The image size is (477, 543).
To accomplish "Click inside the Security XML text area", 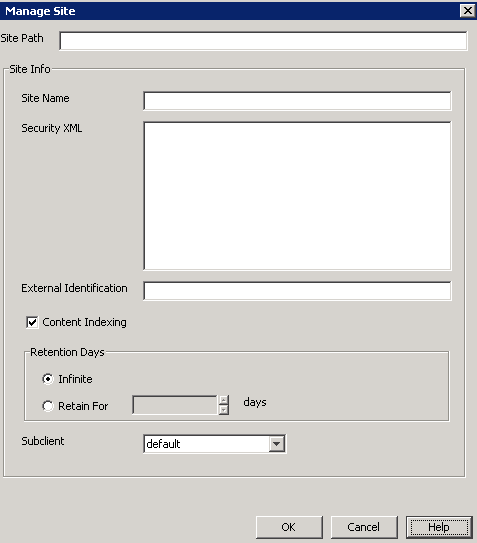I will coord(297,196).
